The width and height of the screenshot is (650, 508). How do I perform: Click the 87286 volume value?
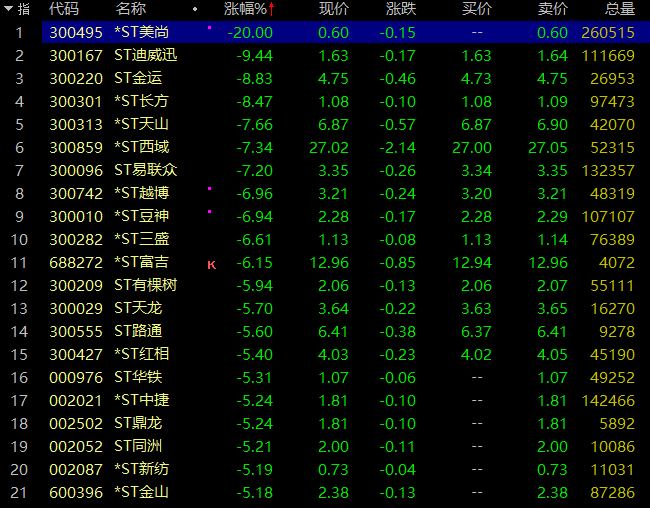[x=613, y=493]
